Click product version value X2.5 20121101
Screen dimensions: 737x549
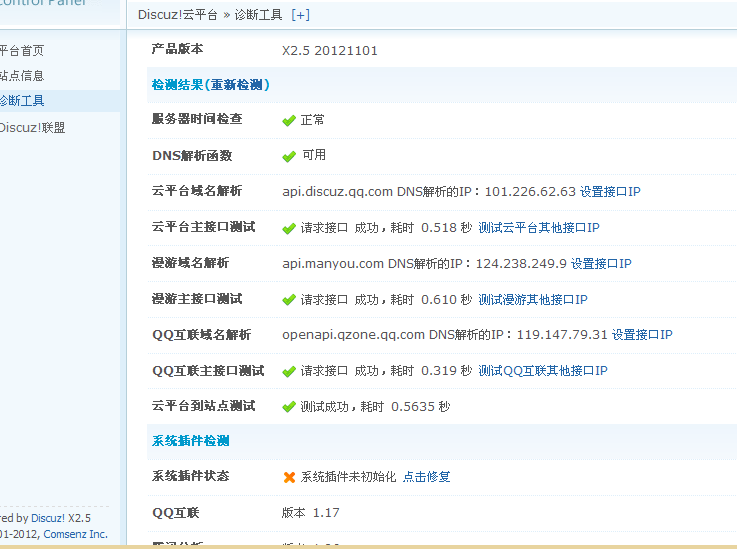click(330, 51)
